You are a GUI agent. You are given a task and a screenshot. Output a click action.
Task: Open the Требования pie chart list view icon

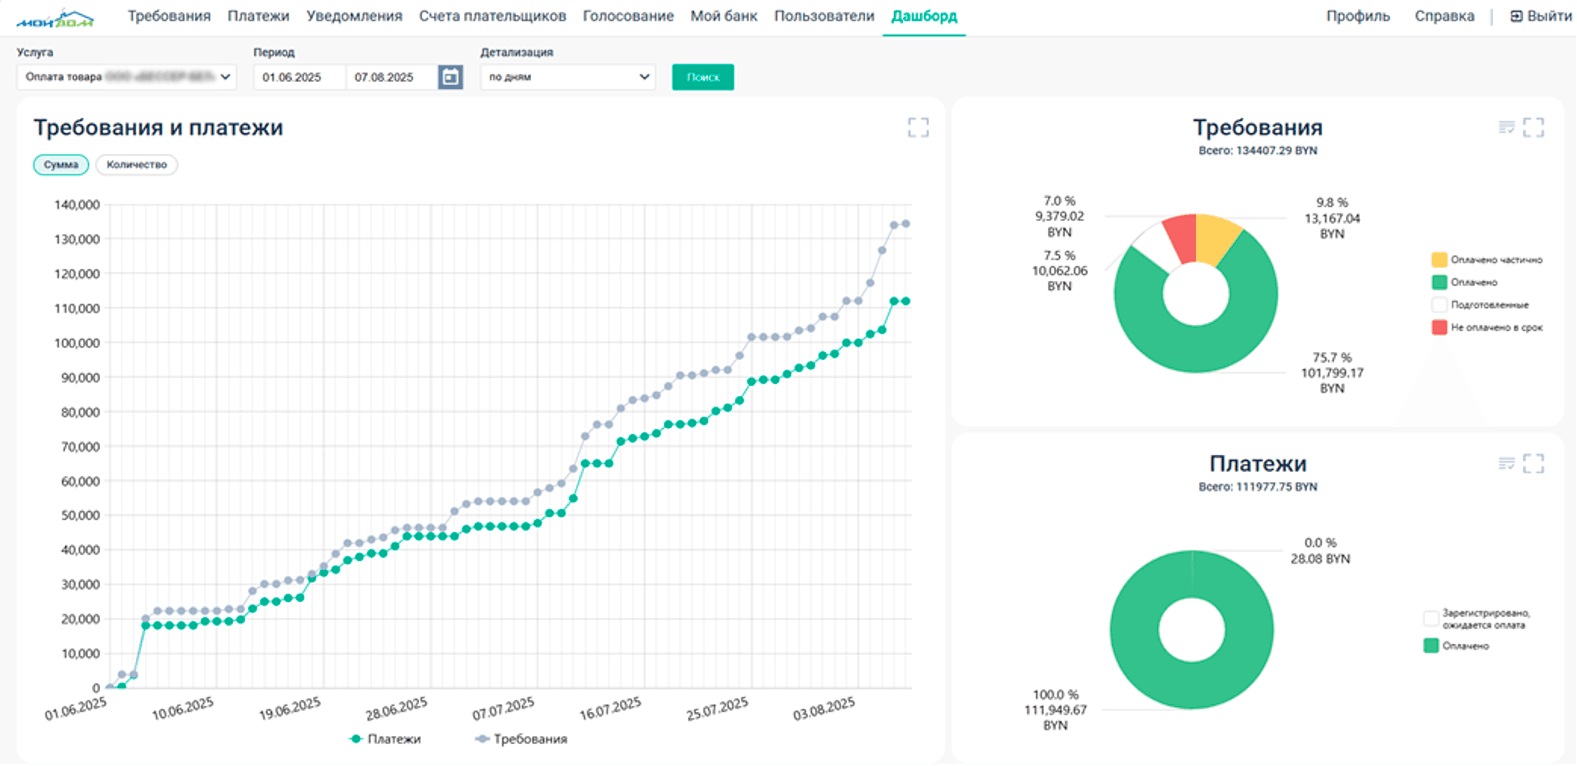1506,127
